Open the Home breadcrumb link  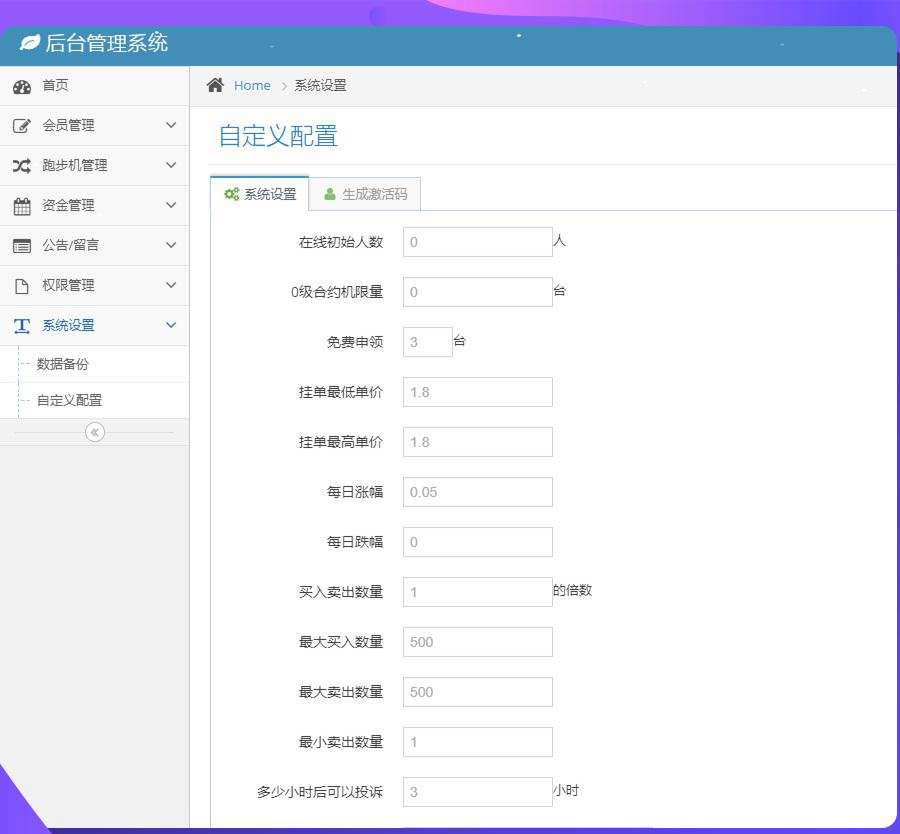point(252,86)
